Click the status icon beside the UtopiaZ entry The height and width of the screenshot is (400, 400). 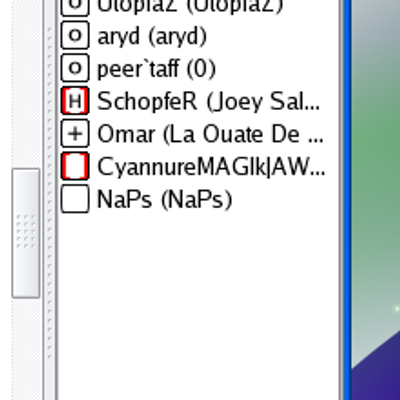pos(75,8)
